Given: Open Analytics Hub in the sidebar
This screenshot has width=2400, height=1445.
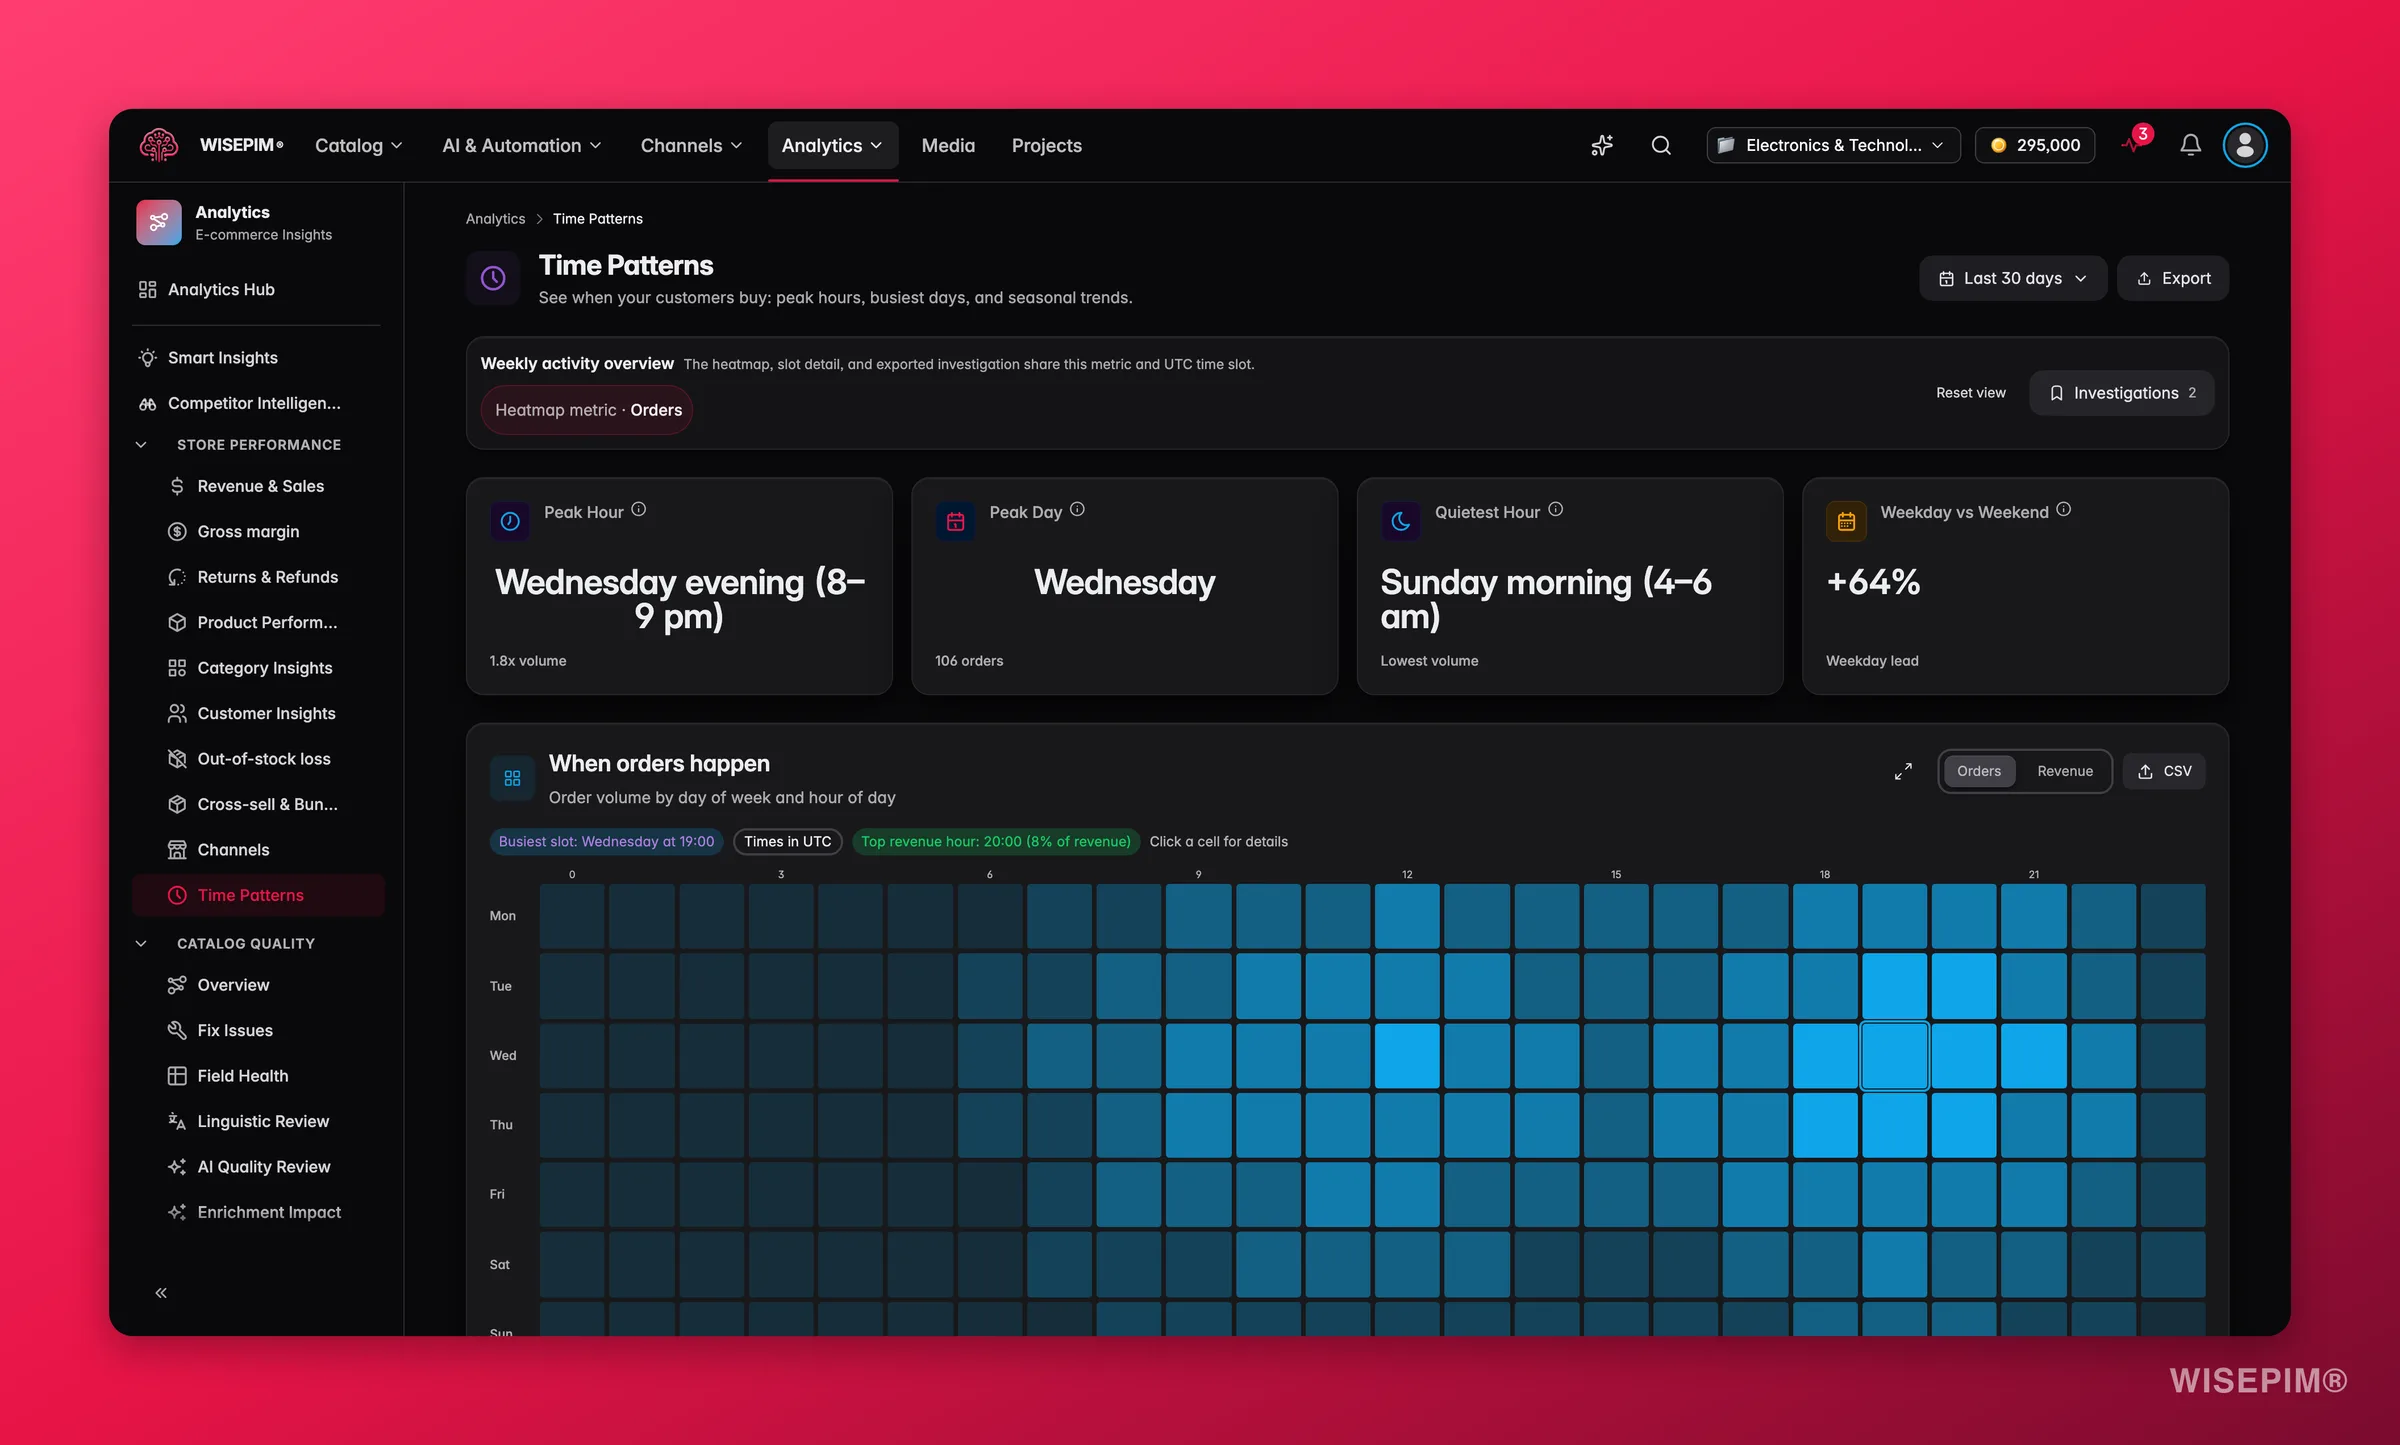Looking at the screenshot, I should click(x=258, y=289).
